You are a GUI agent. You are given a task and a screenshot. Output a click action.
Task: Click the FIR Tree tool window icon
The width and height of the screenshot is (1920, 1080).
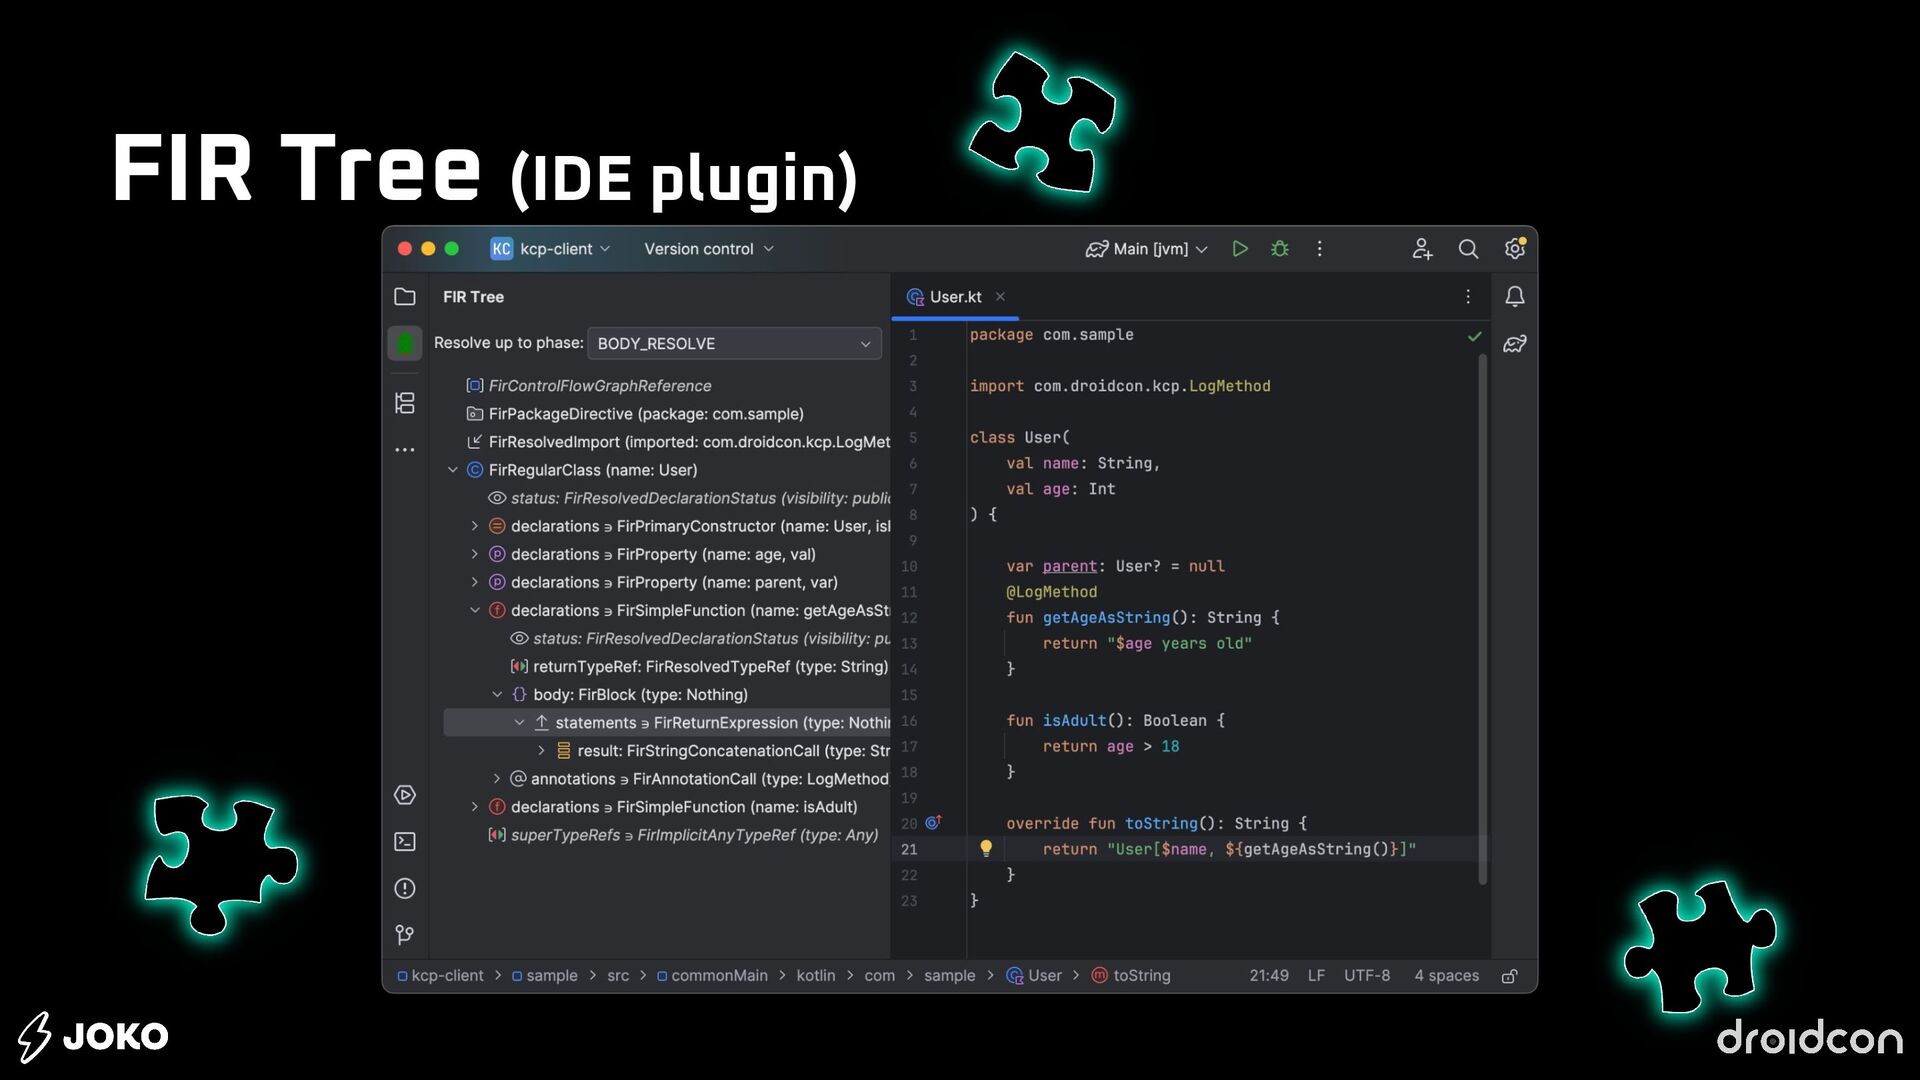[x=405, y=344]
